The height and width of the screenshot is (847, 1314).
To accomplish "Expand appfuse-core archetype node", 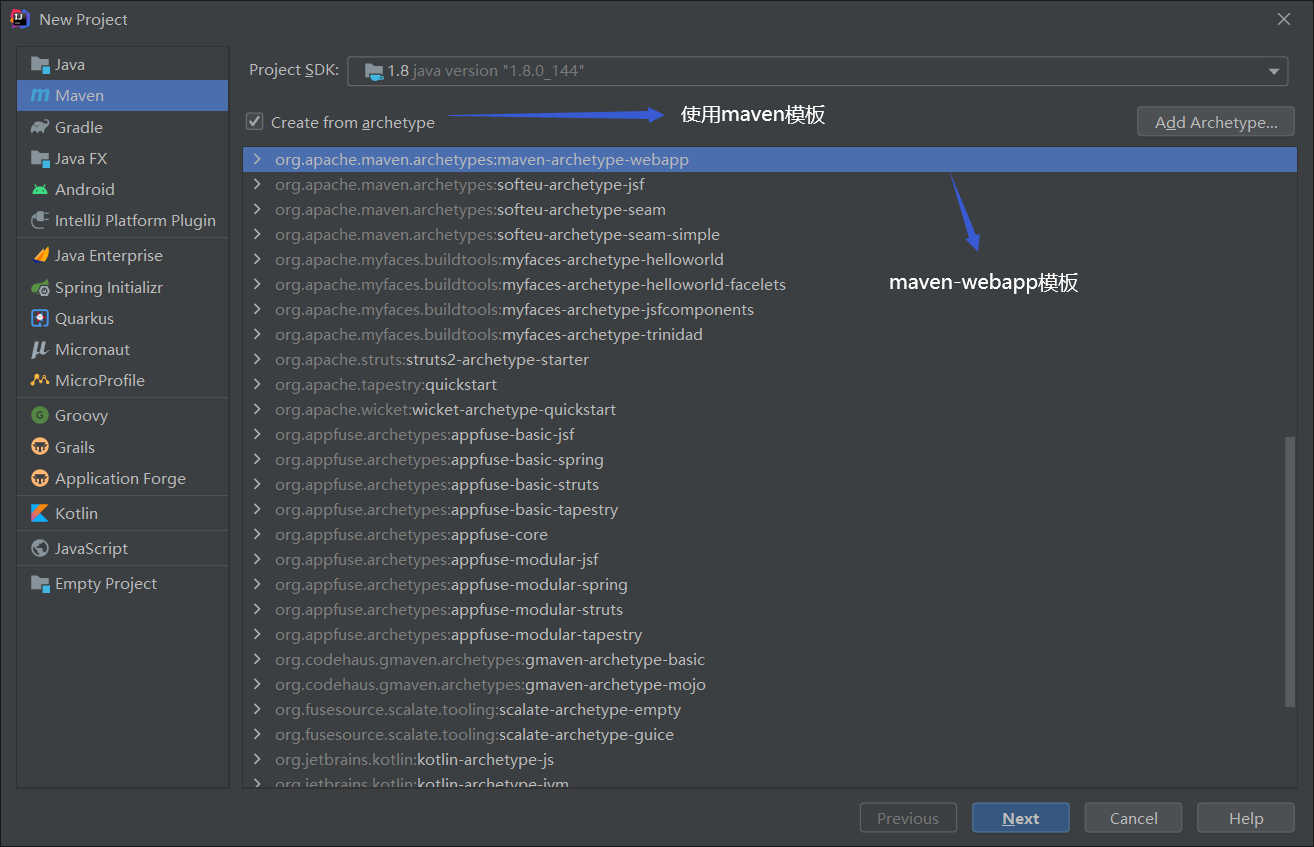I will coord(257,534).
